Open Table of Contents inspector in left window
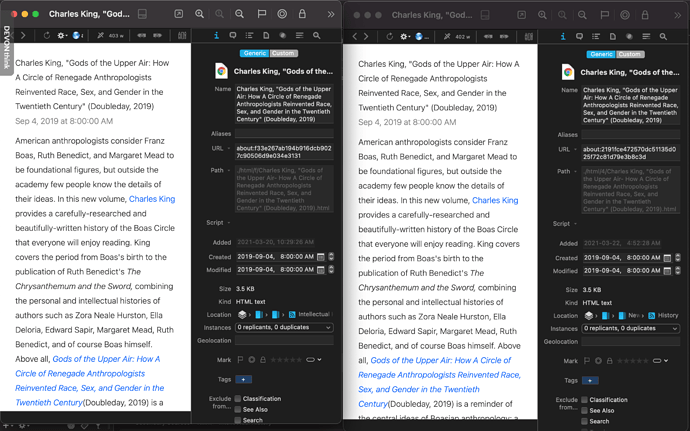The image size is (690, 431). pos(250,36)
